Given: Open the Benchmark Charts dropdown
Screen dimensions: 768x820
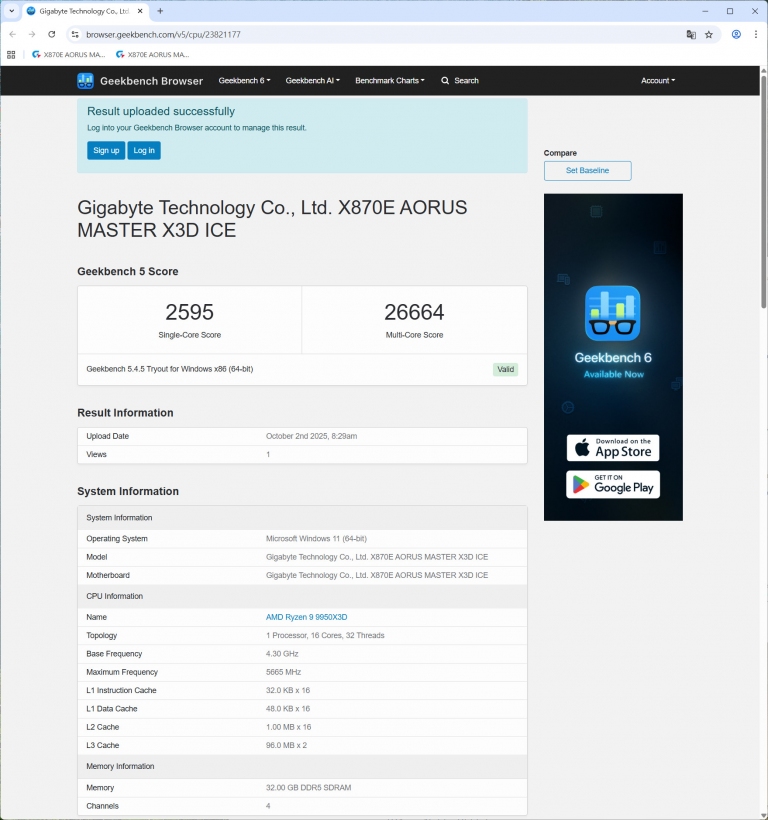Looking at the screenshot, I should pos(389,81).
